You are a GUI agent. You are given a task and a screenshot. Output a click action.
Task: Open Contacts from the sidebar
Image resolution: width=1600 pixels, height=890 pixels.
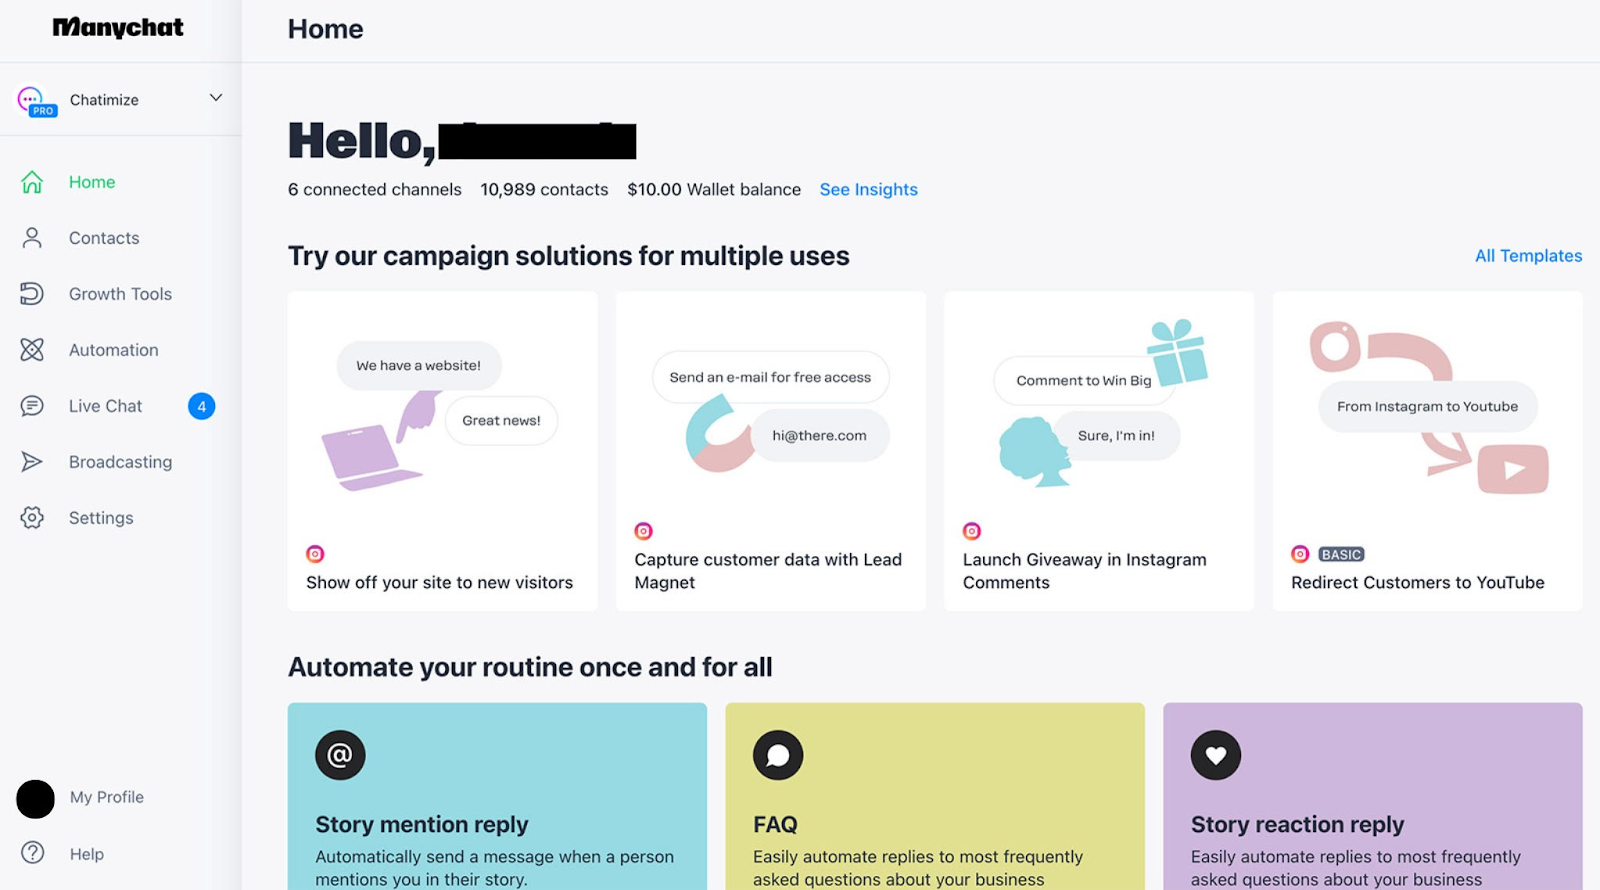tap(103, 237)
